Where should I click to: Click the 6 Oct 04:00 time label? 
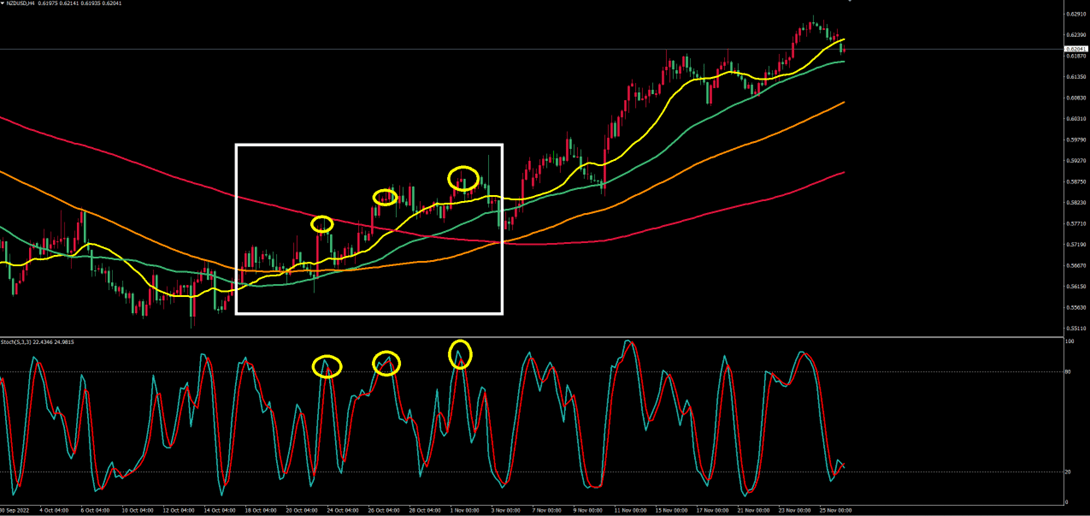(95, 510)
